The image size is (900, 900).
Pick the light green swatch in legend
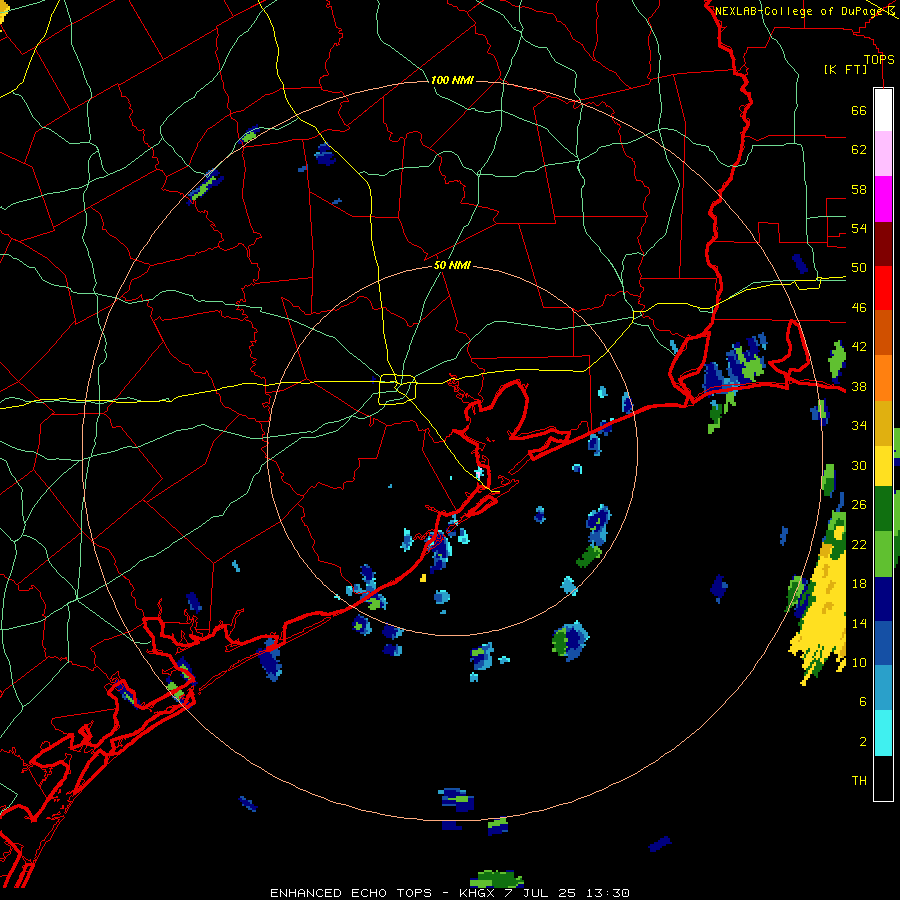[883, 554]
